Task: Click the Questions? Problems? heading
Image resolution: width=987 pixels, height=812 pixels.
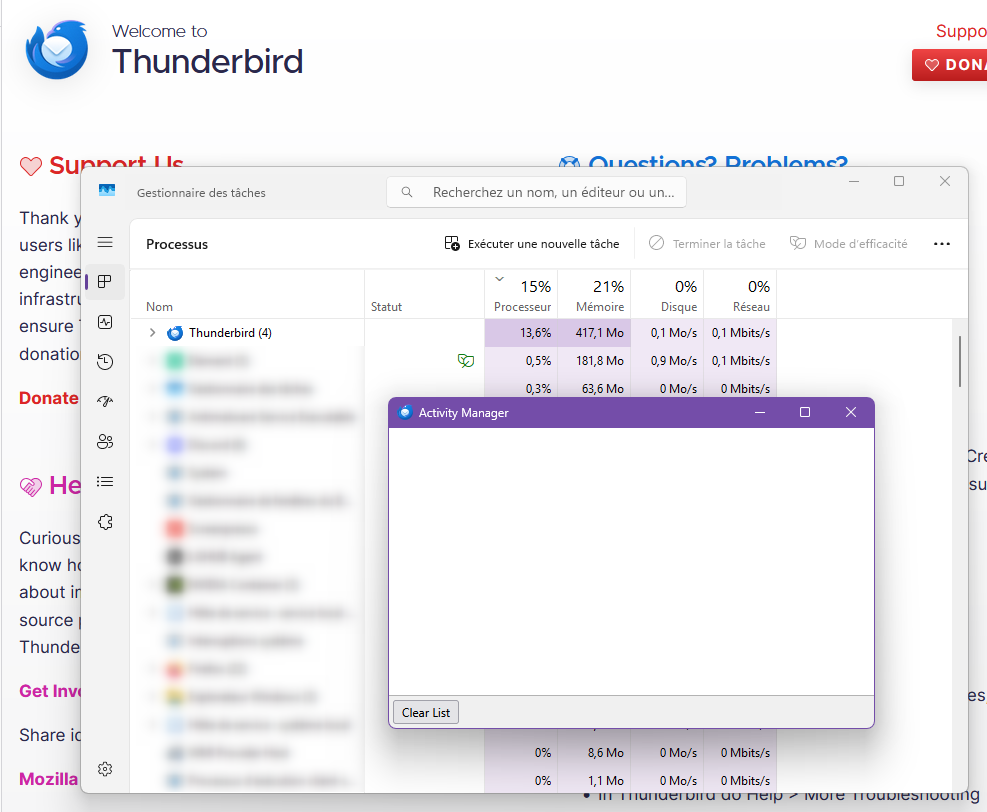Action: 703,162
